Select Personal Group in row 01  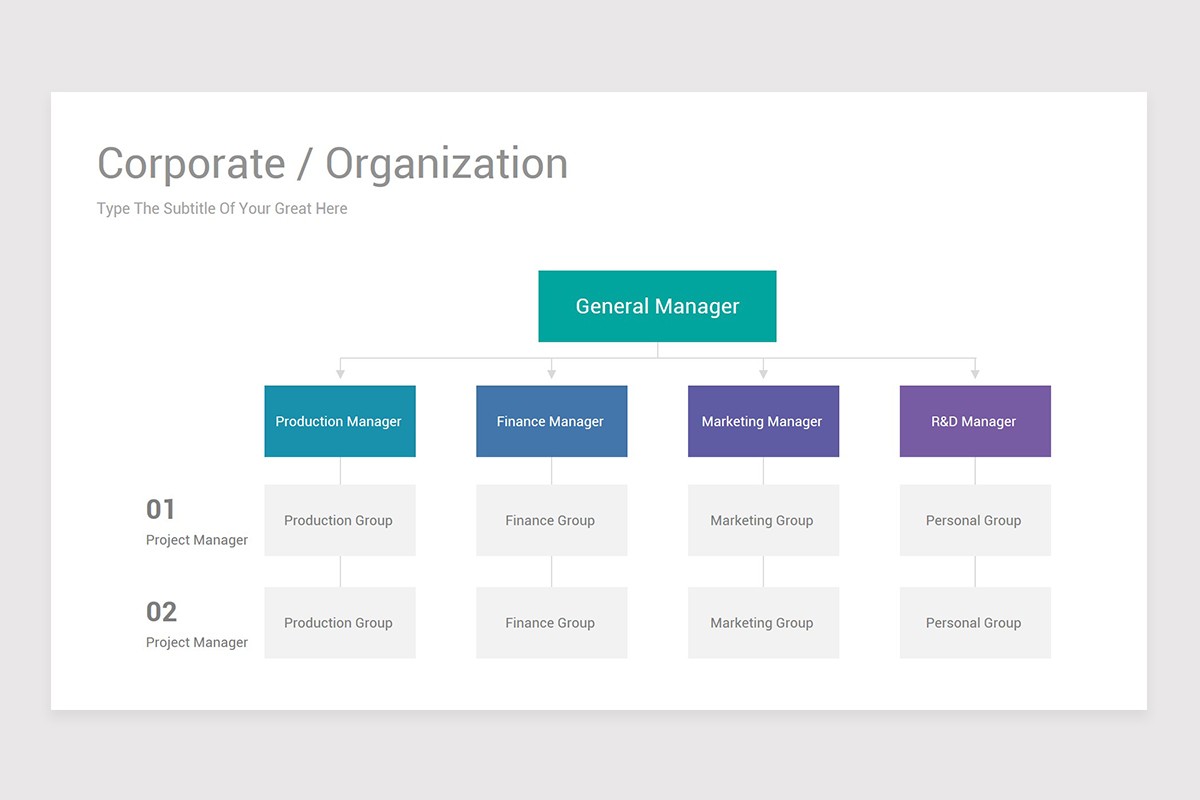tap(974, 520)
